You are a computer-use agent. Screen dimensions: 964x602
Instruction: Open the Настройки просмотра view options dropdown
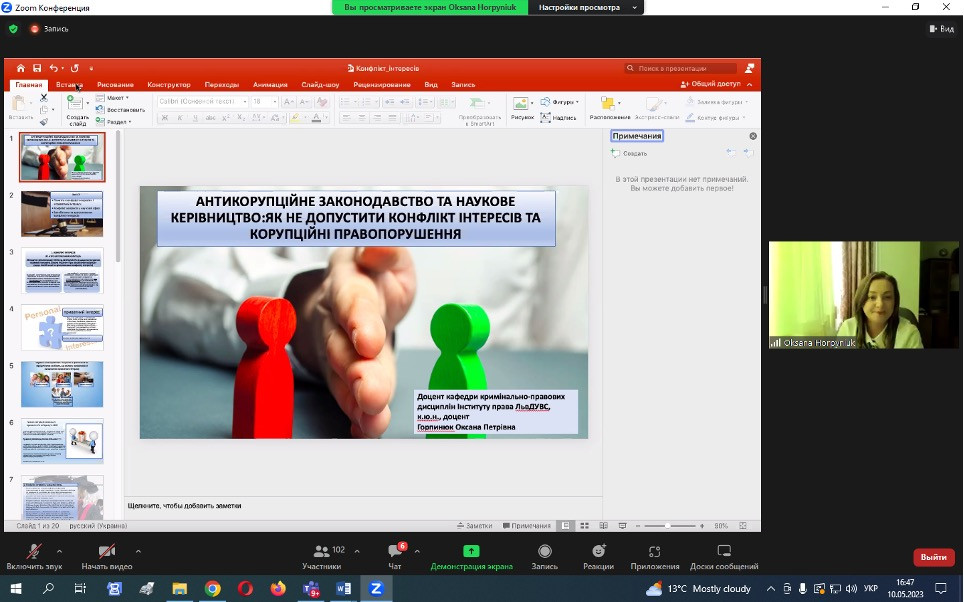coord(586,7)
